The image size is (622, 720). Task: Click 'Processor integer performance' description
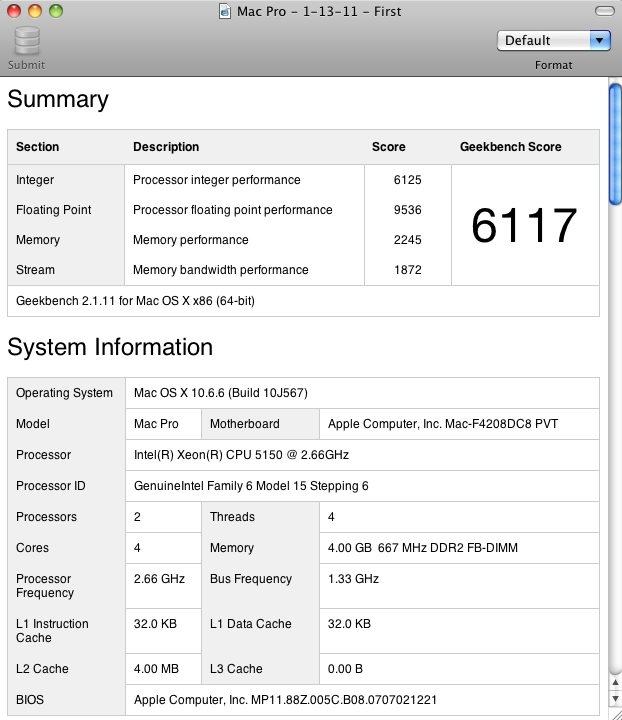(x=217, y=180)
